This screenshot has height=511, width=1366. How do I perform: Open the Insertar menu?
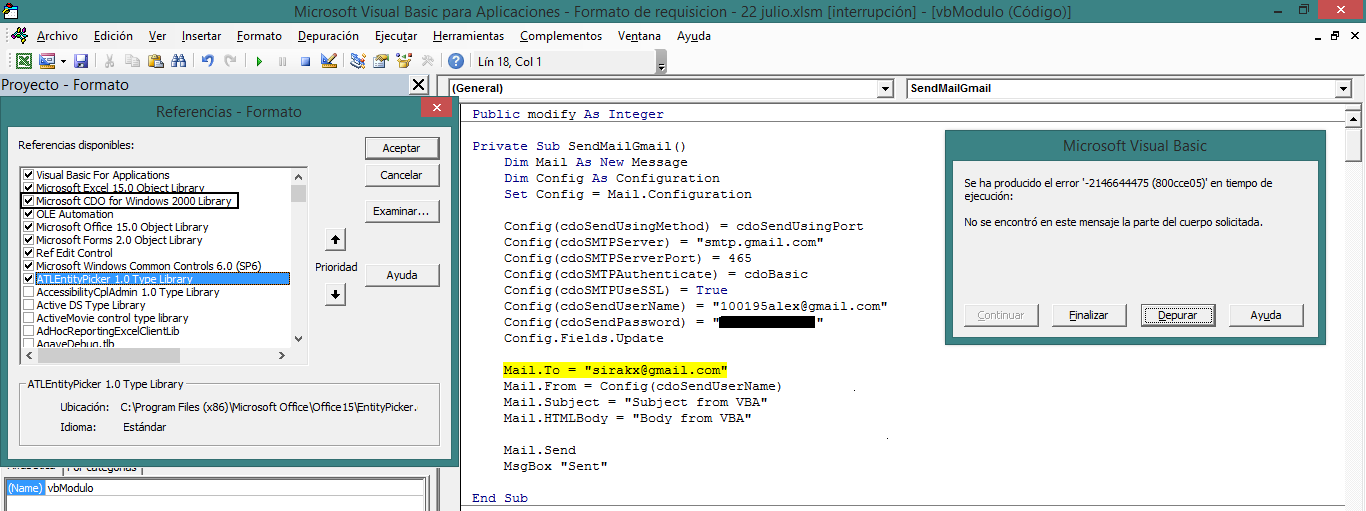point(201,36)
